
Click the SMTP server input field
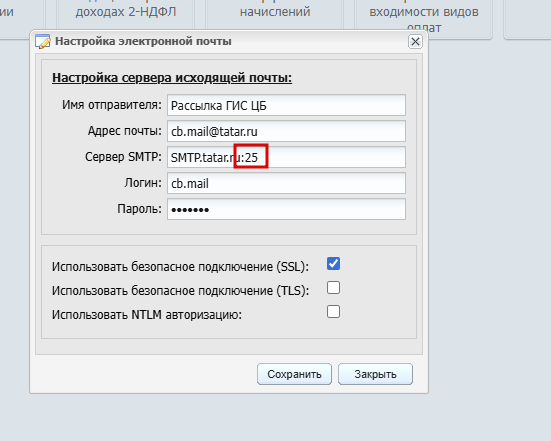[286, 157]
